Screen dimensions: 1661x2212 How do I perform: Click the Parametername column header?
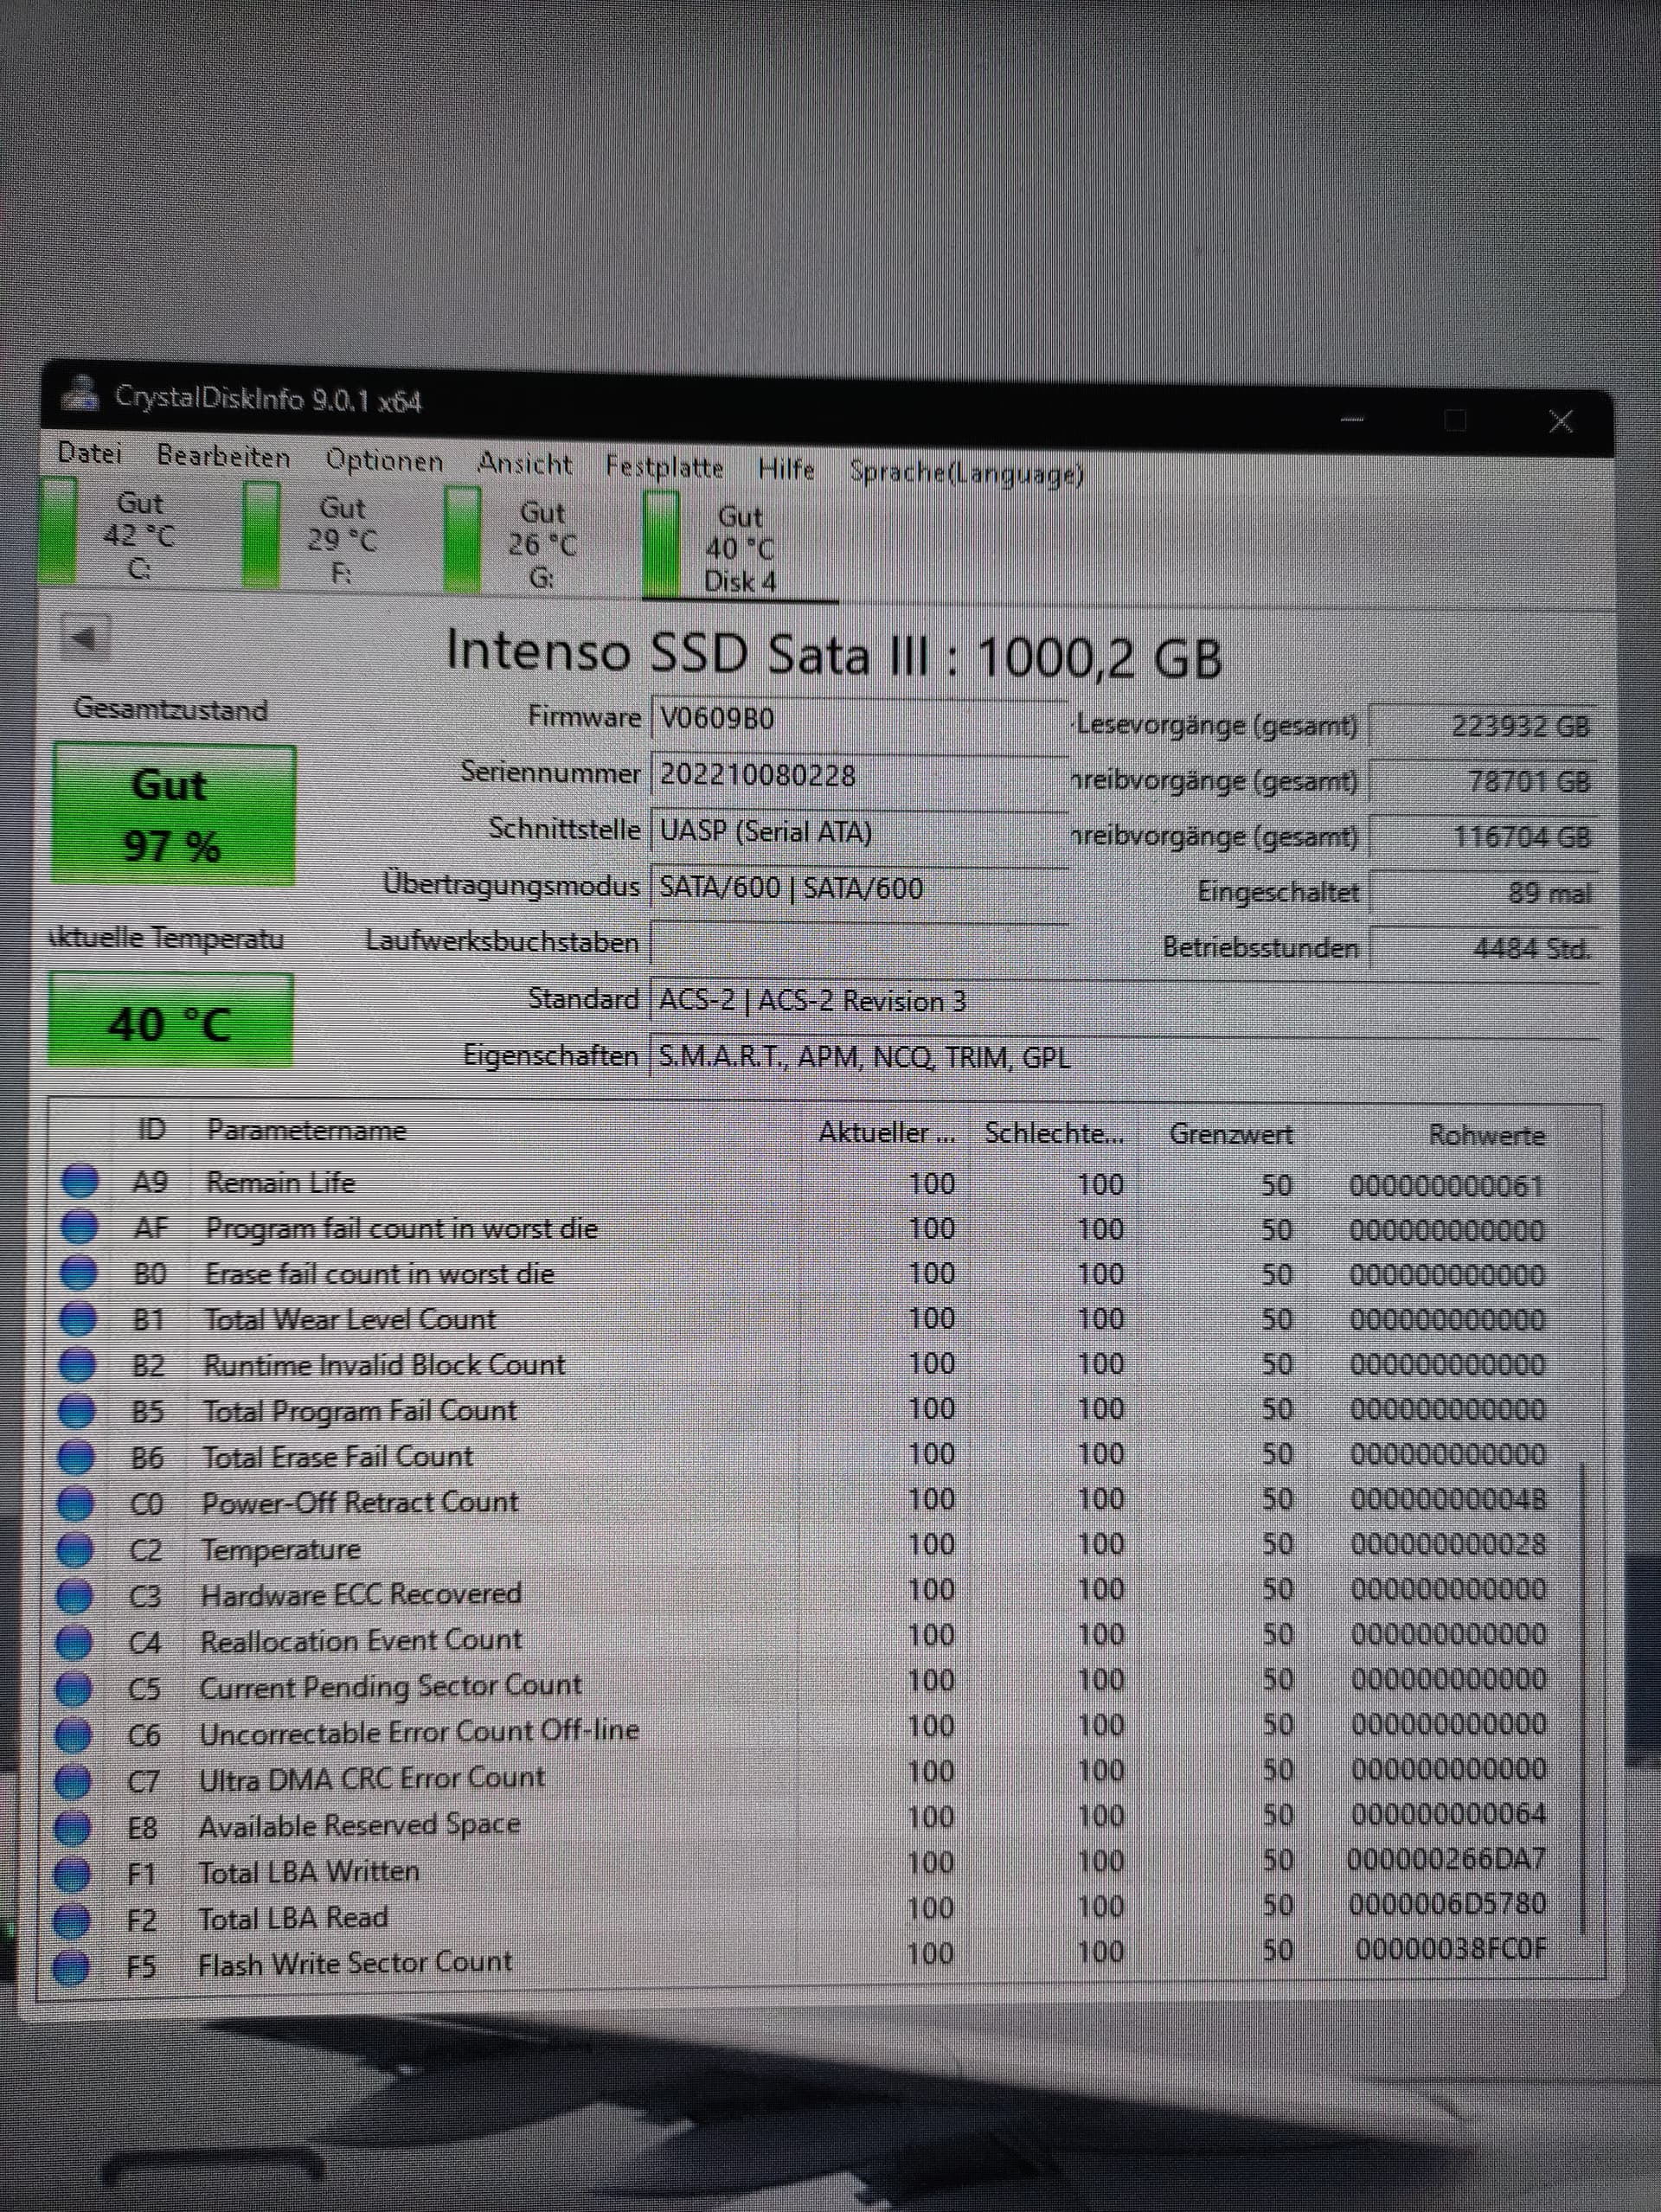click(x=306, y=1130)
